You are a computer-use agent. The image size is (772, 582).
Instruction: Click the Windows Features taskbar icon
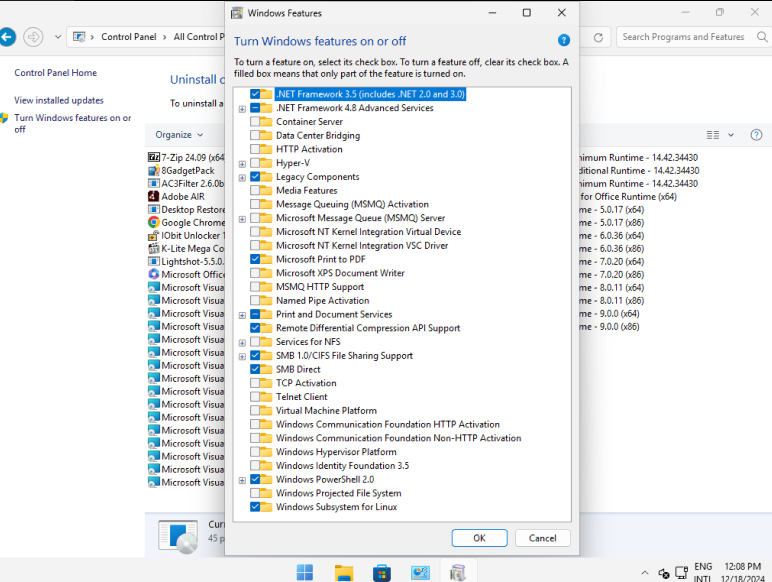tap(458, 572)
